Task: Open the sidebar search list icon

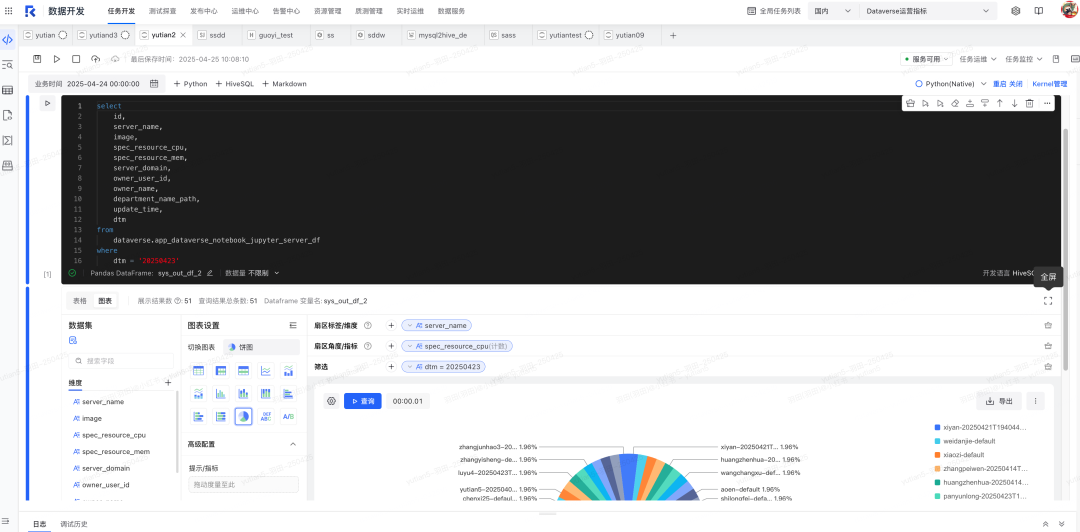Action: (8, 65)
